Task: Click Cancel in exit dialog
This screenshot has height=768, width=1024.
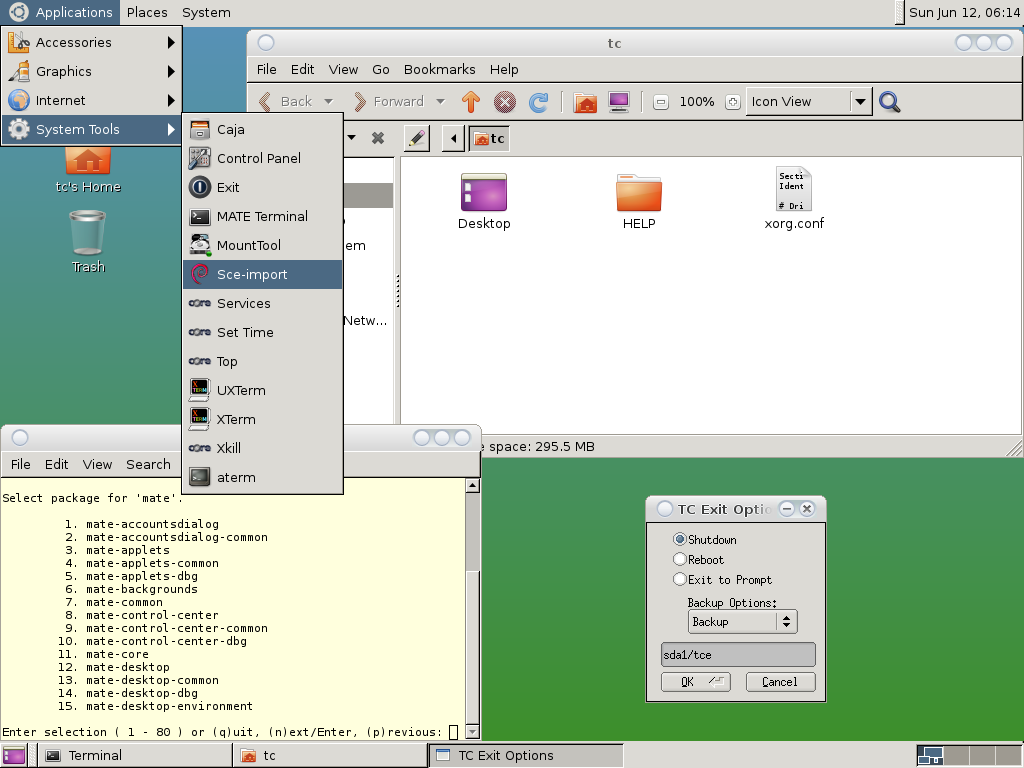Action: (779, 682)
